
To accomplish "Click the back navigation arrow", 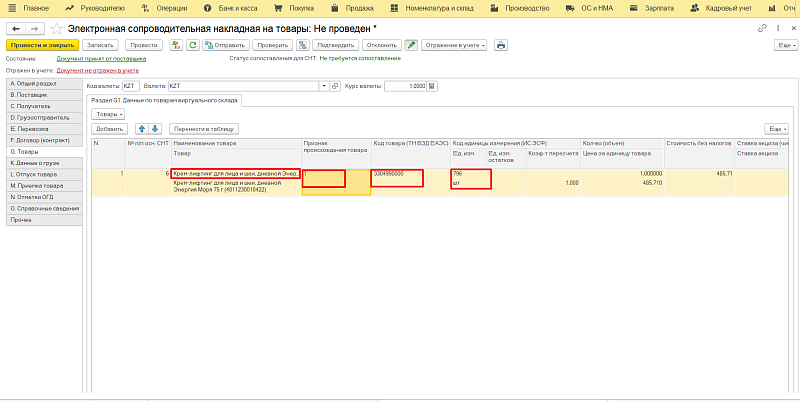I will tap(13, 28).
